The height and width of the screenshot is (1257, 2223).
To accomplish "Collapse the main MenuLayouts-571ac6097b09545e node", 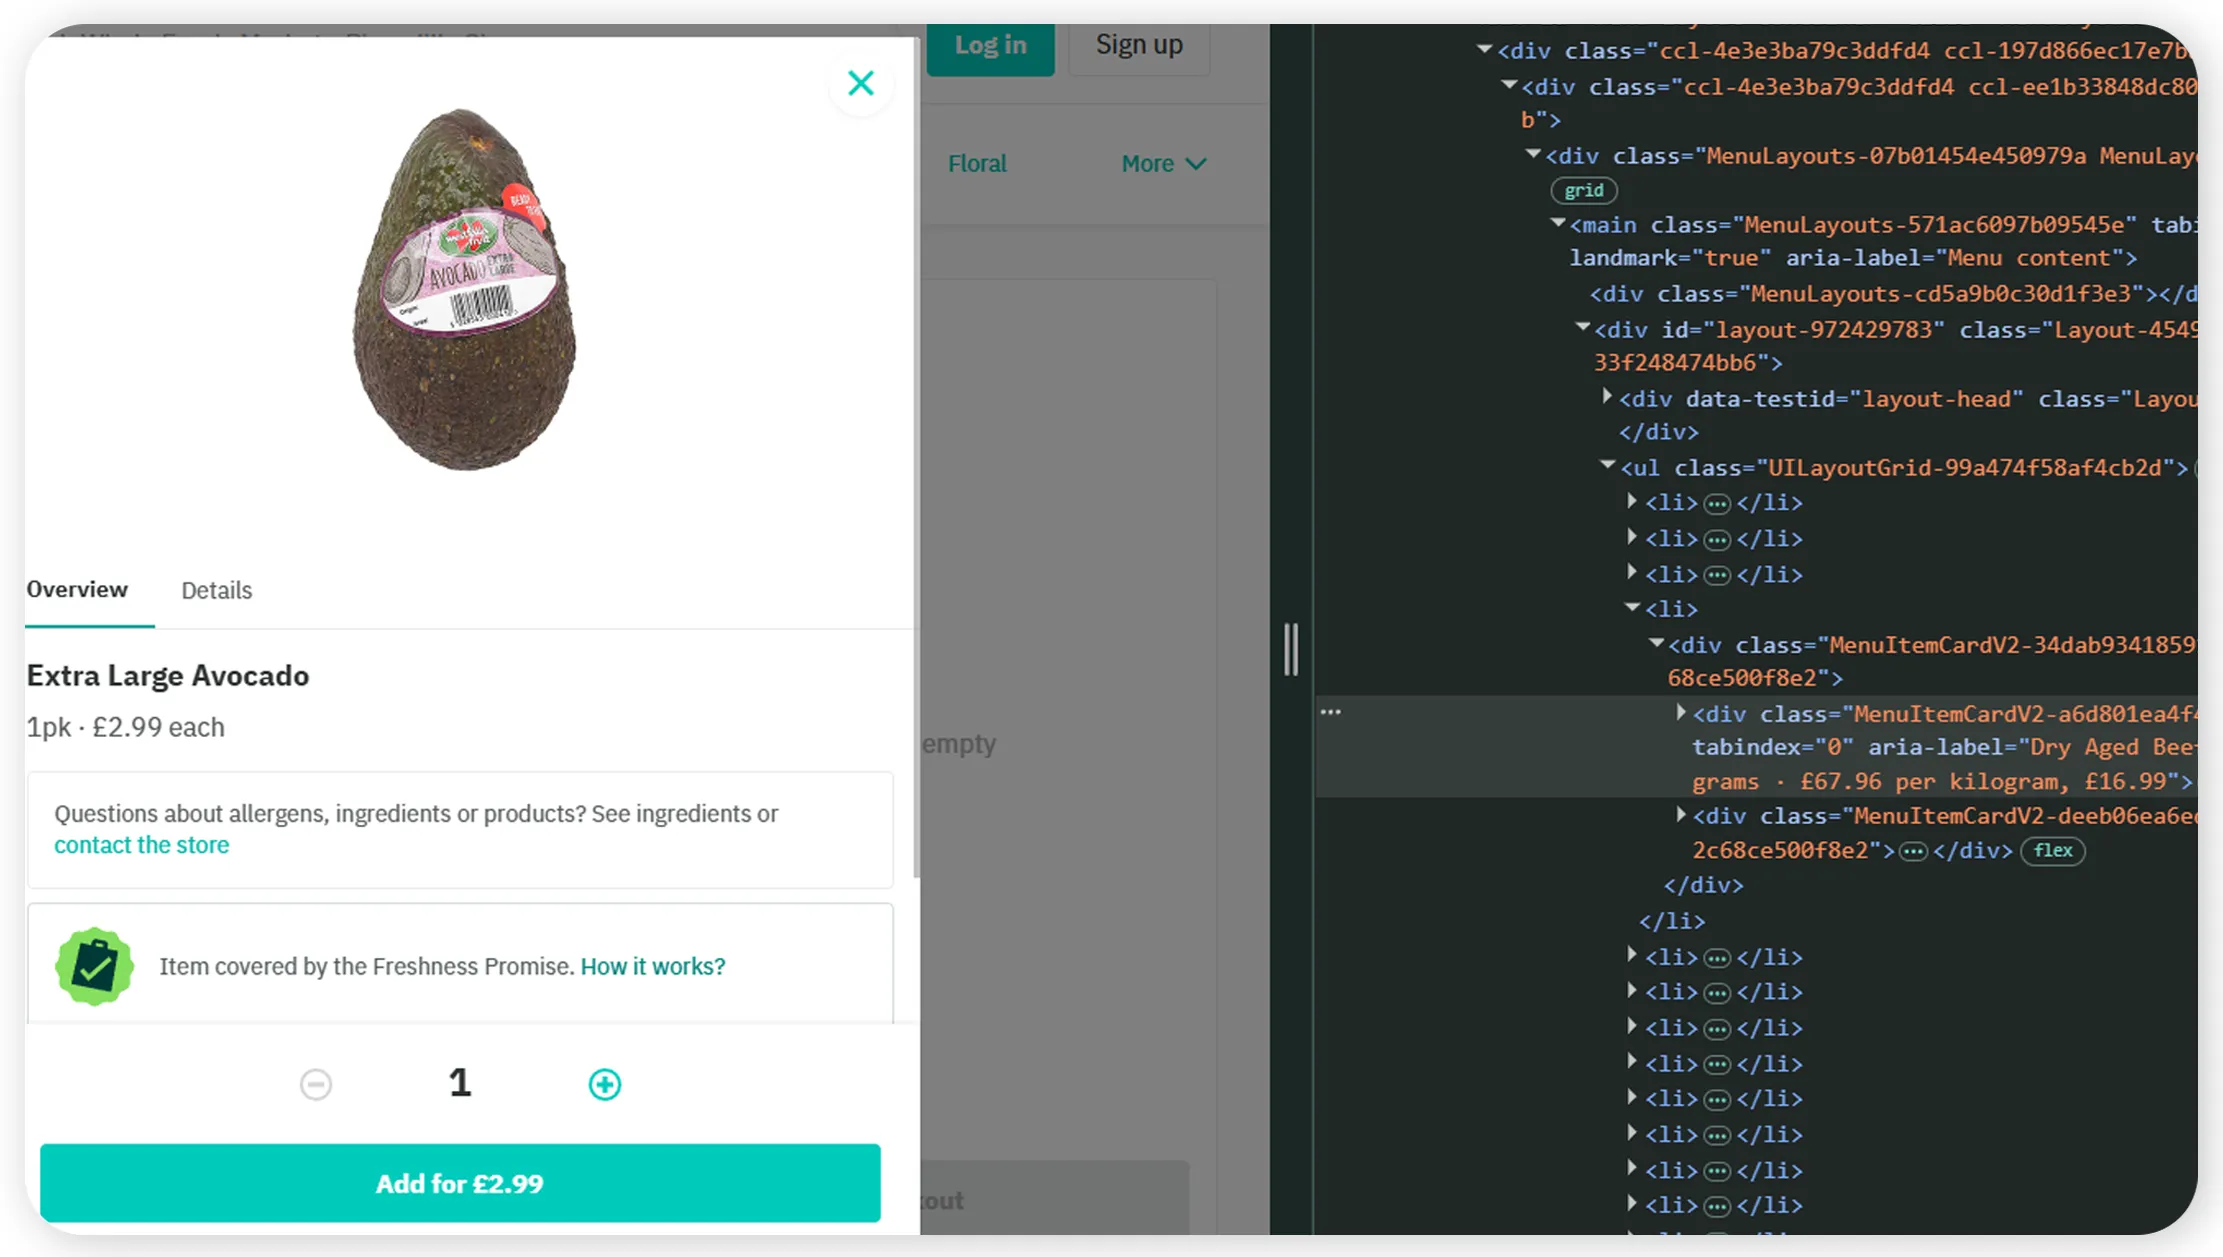I will pyautogui.click(x=1557, y=224).
